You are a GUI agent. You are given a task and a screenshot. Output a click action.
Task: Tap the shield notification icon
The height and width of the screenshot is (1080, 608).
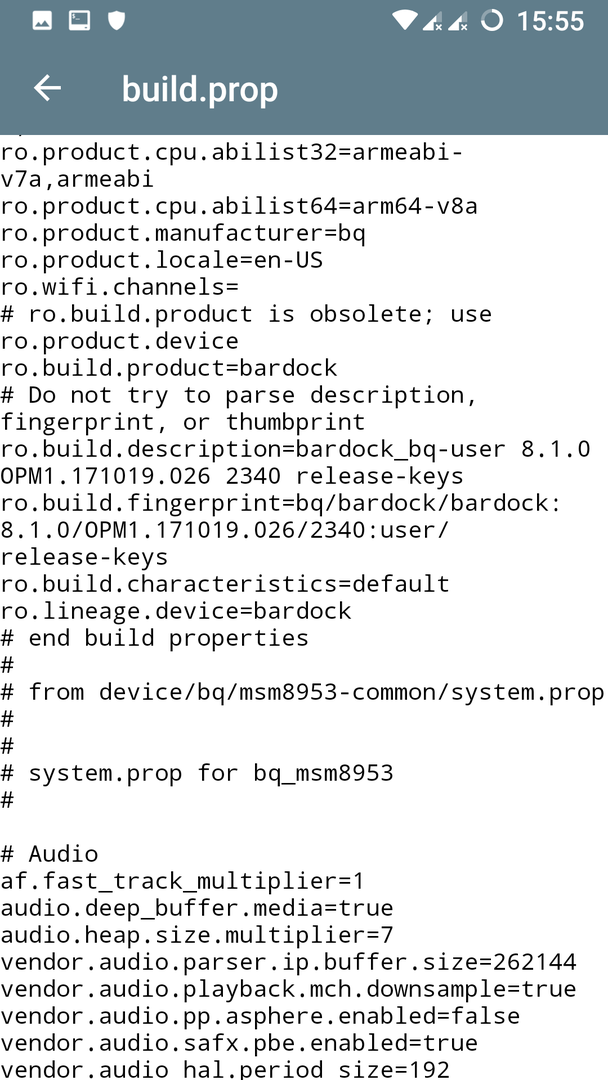[x=117, y=21]
